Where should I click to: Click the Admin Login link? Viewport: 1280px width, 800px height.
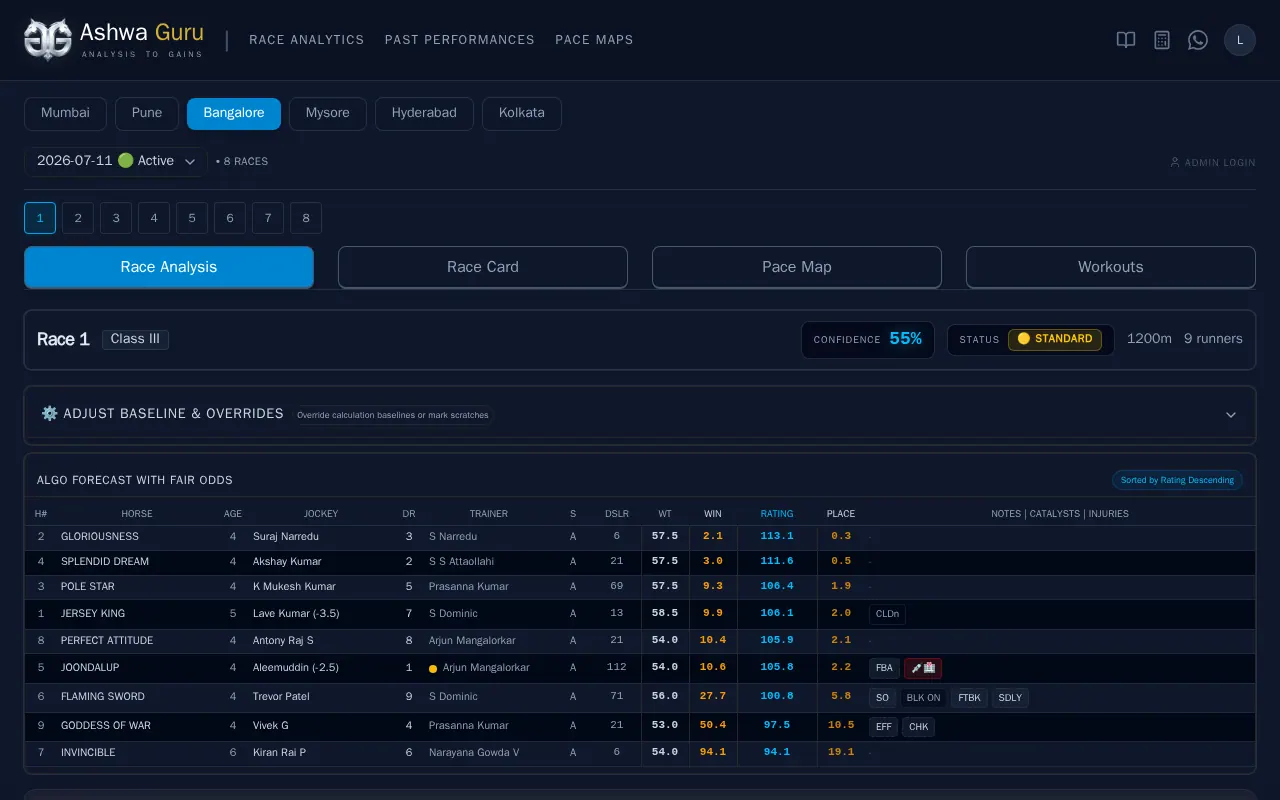point(1213,162)
